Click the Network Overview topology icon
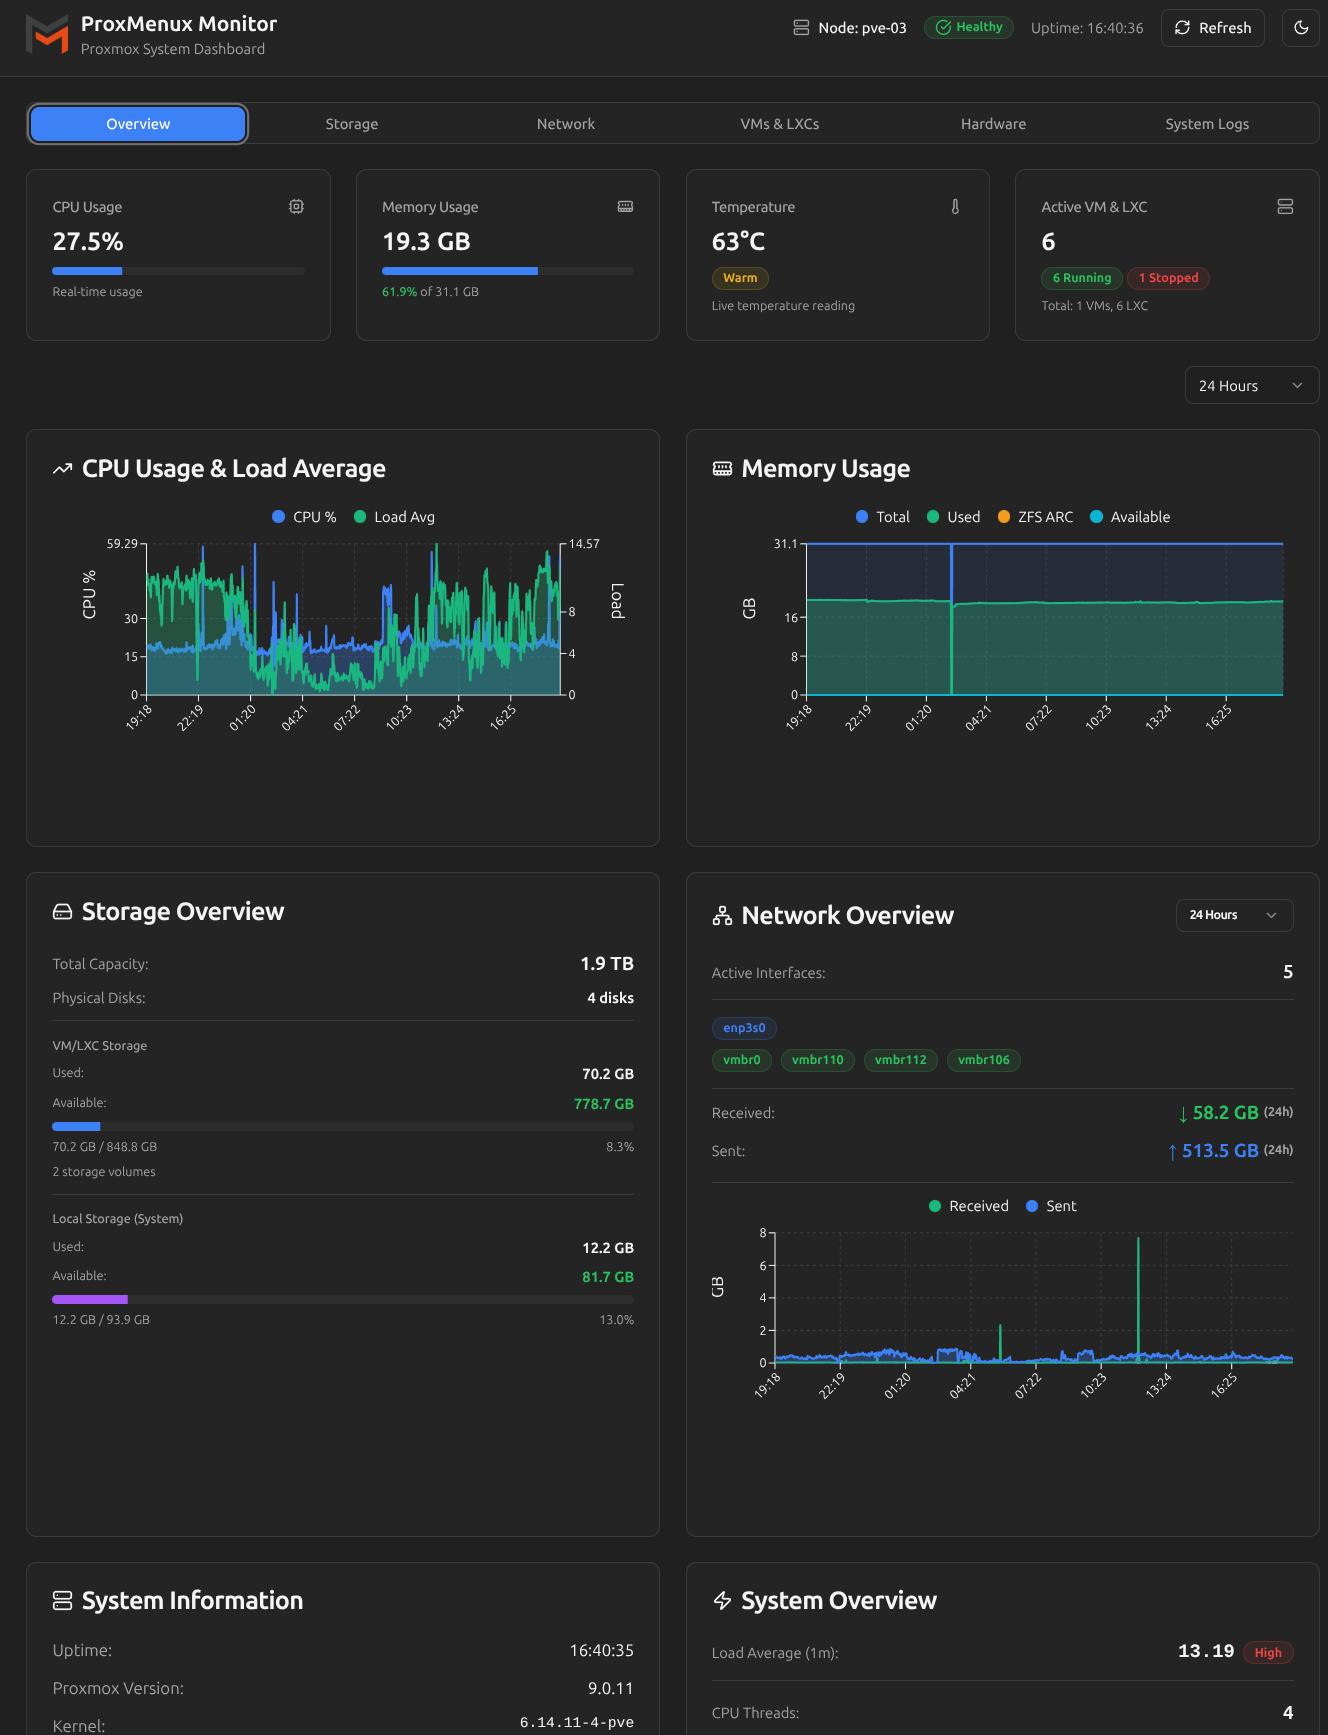 tap(722, 916)
